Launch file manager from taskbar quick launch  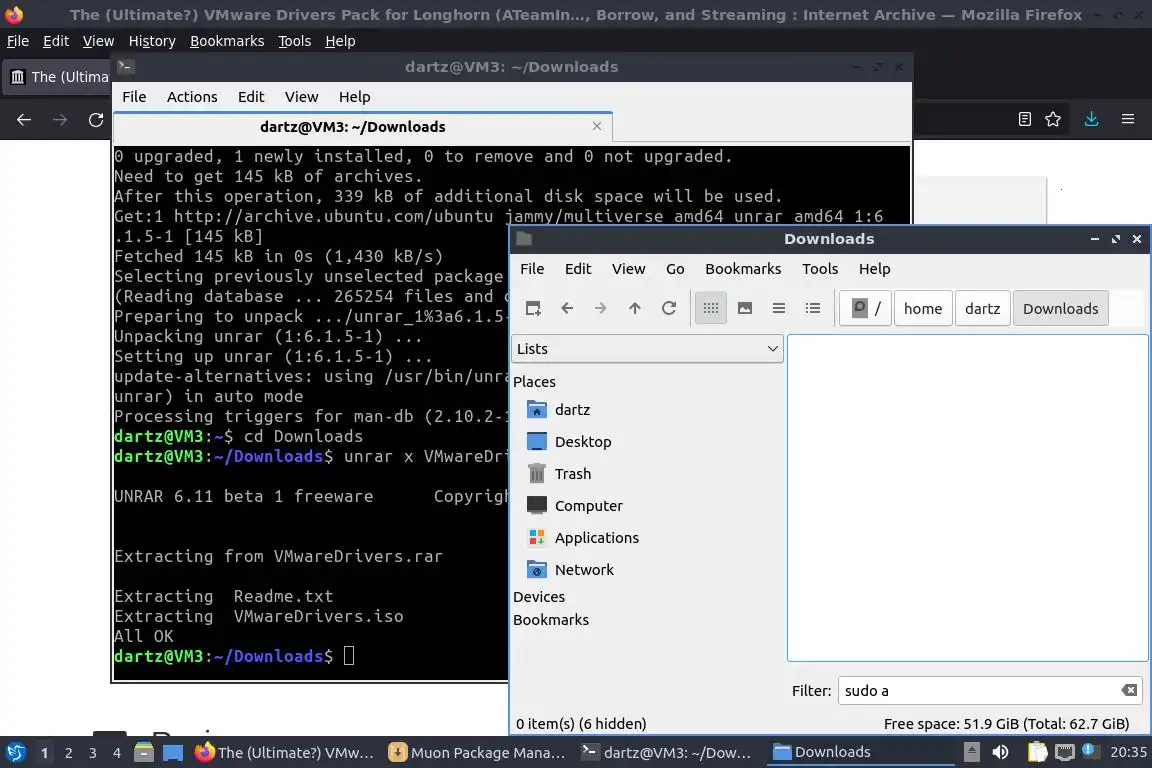144,753
